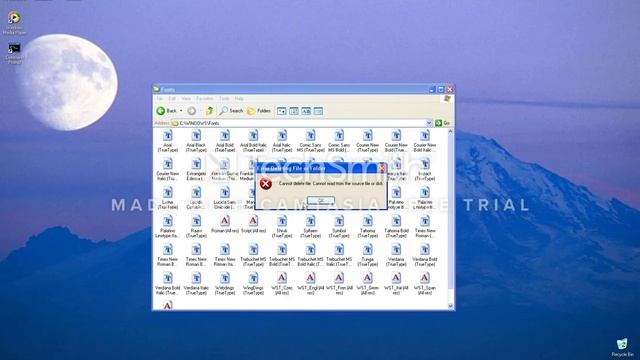Click the Forward toolbar button
This screenshot has height=360, width=640.
coord(191,111)
